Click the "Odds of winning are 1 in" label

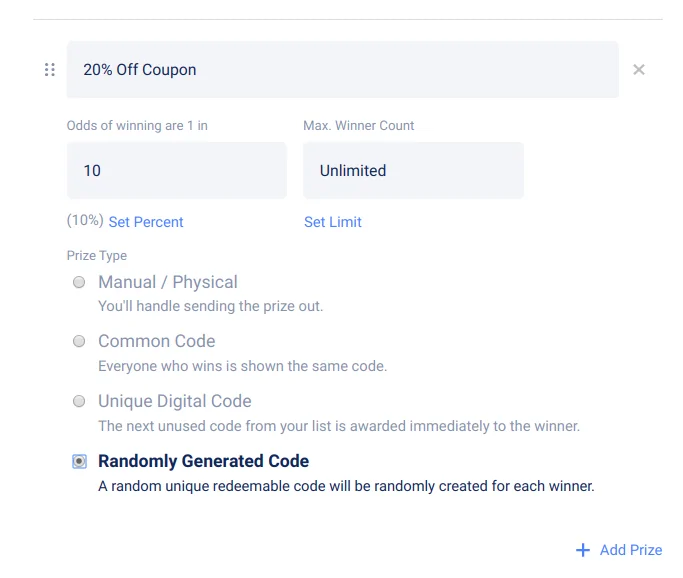[x=137, y=126]
